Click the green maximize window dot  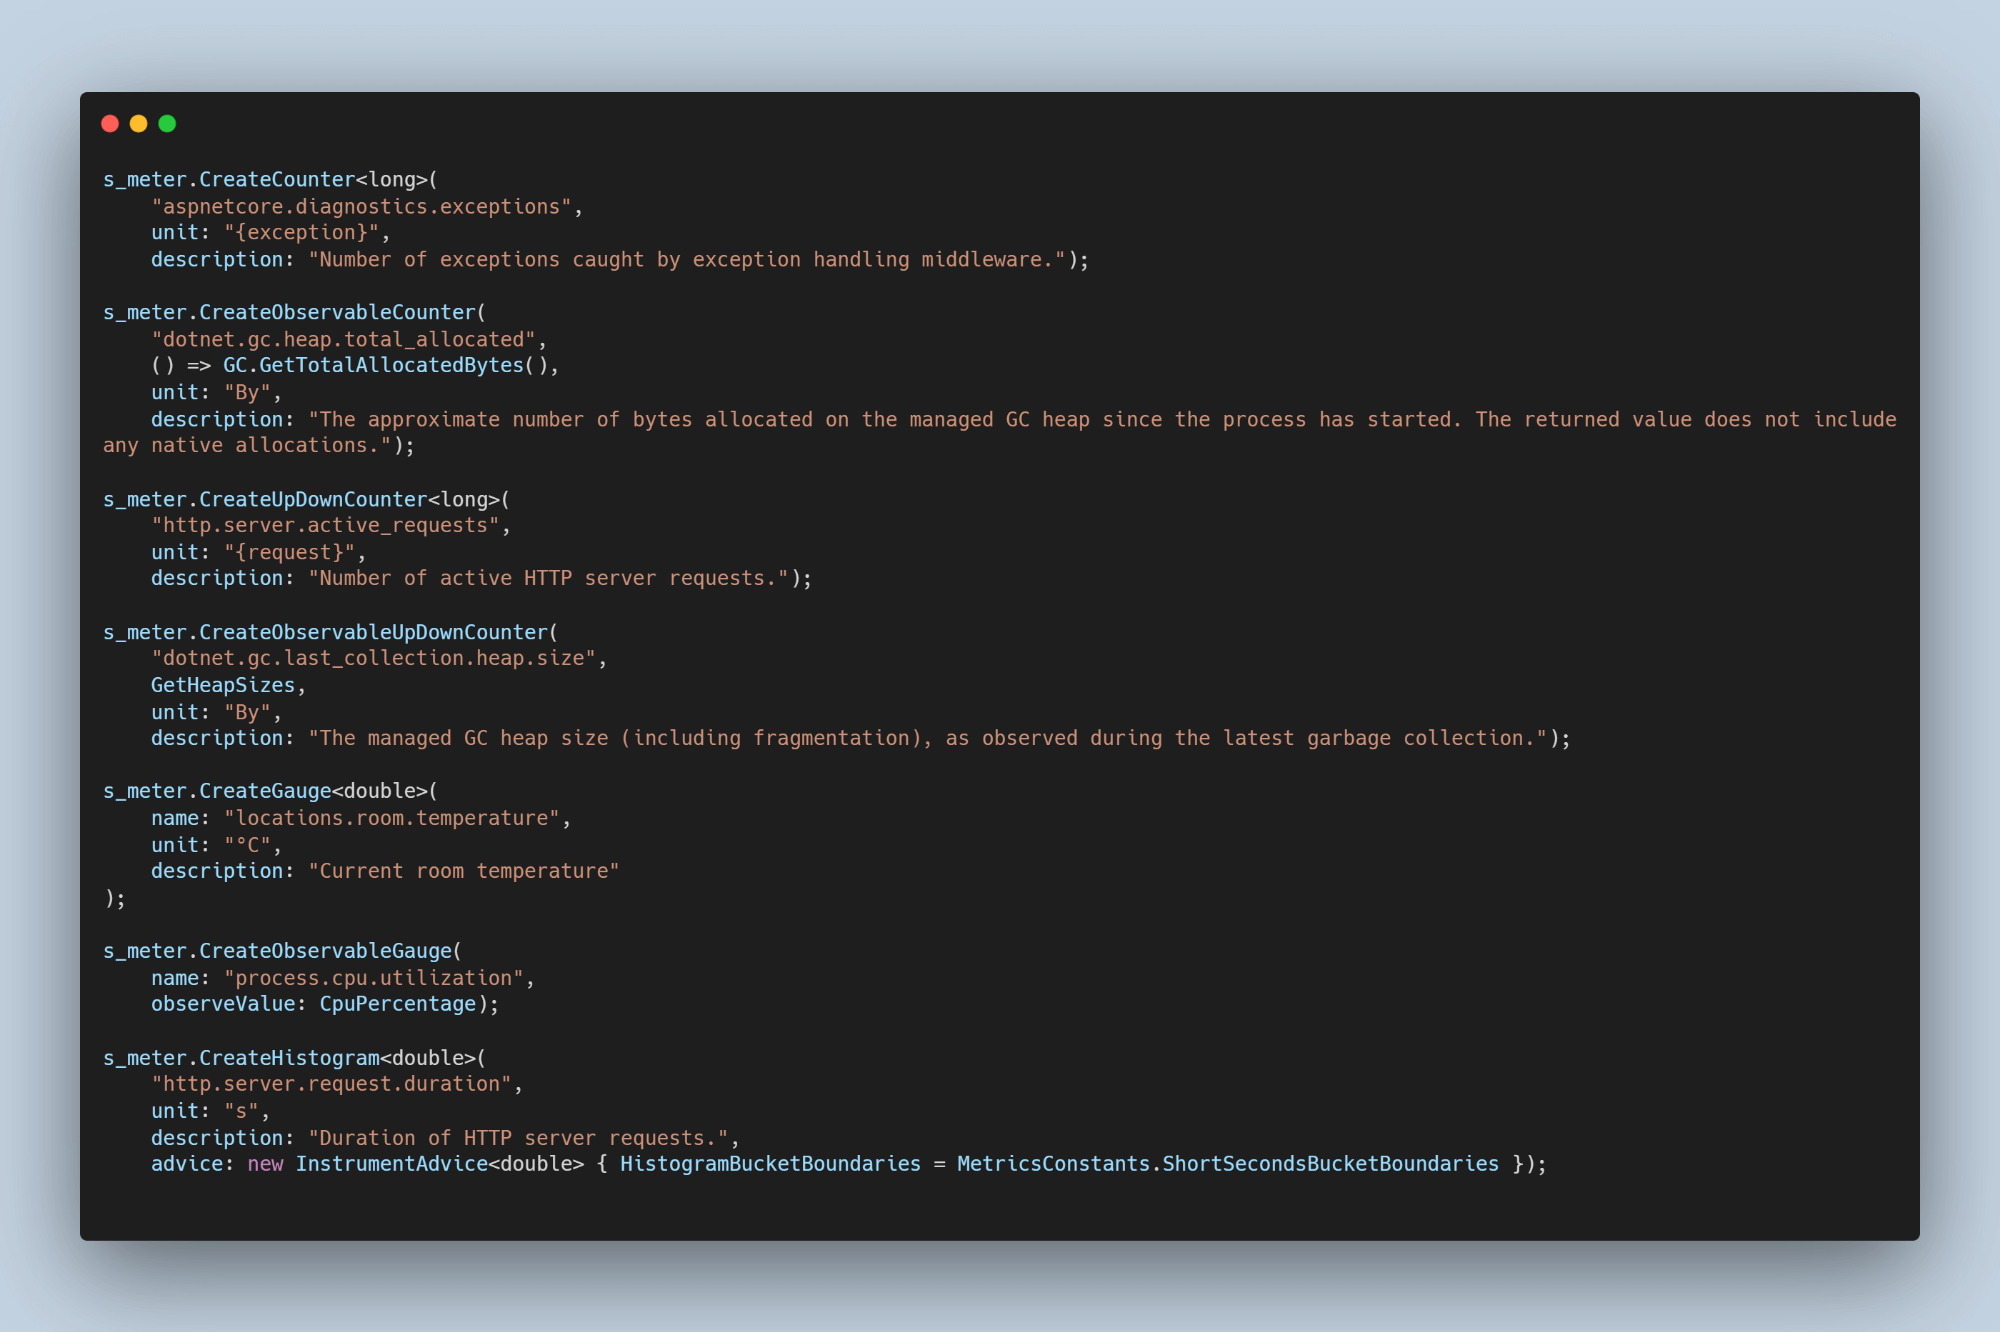click(x=167, y=123)
